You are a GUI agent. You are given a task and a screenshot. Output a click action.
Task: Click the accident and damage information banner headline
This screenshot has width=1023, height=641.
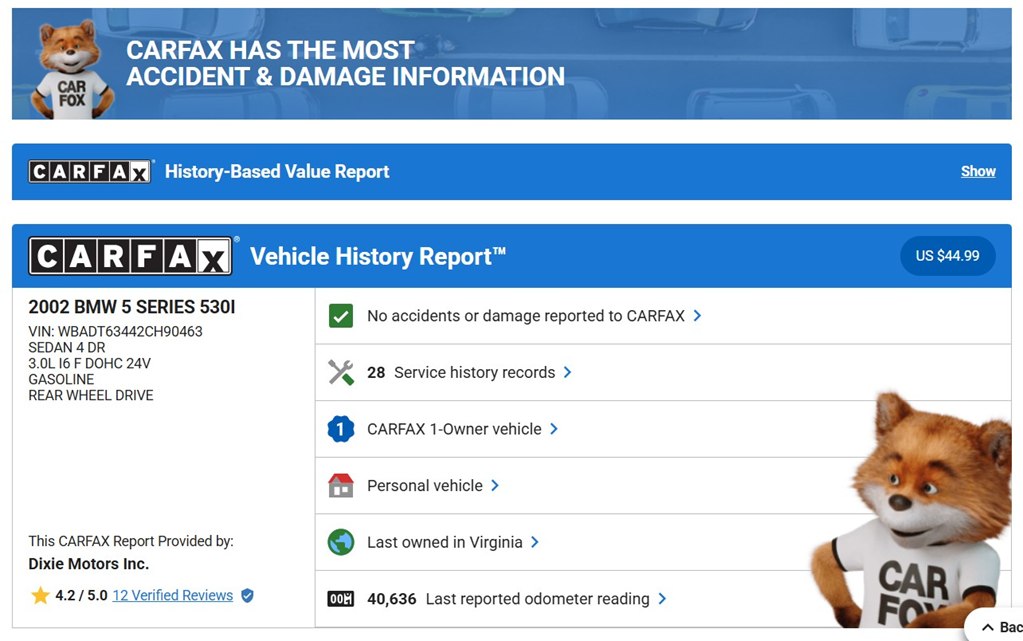click(x=345, y=63)
